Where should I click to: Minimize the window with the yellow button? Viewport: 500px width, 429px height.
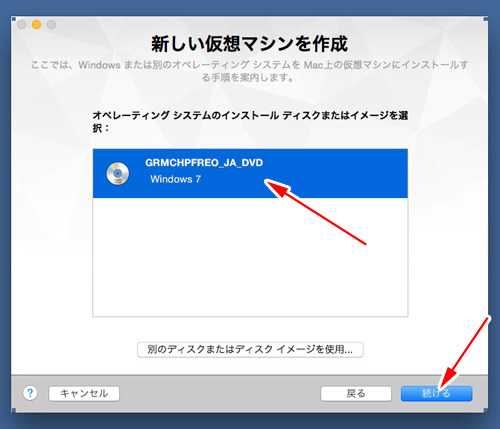click(36, 25)
